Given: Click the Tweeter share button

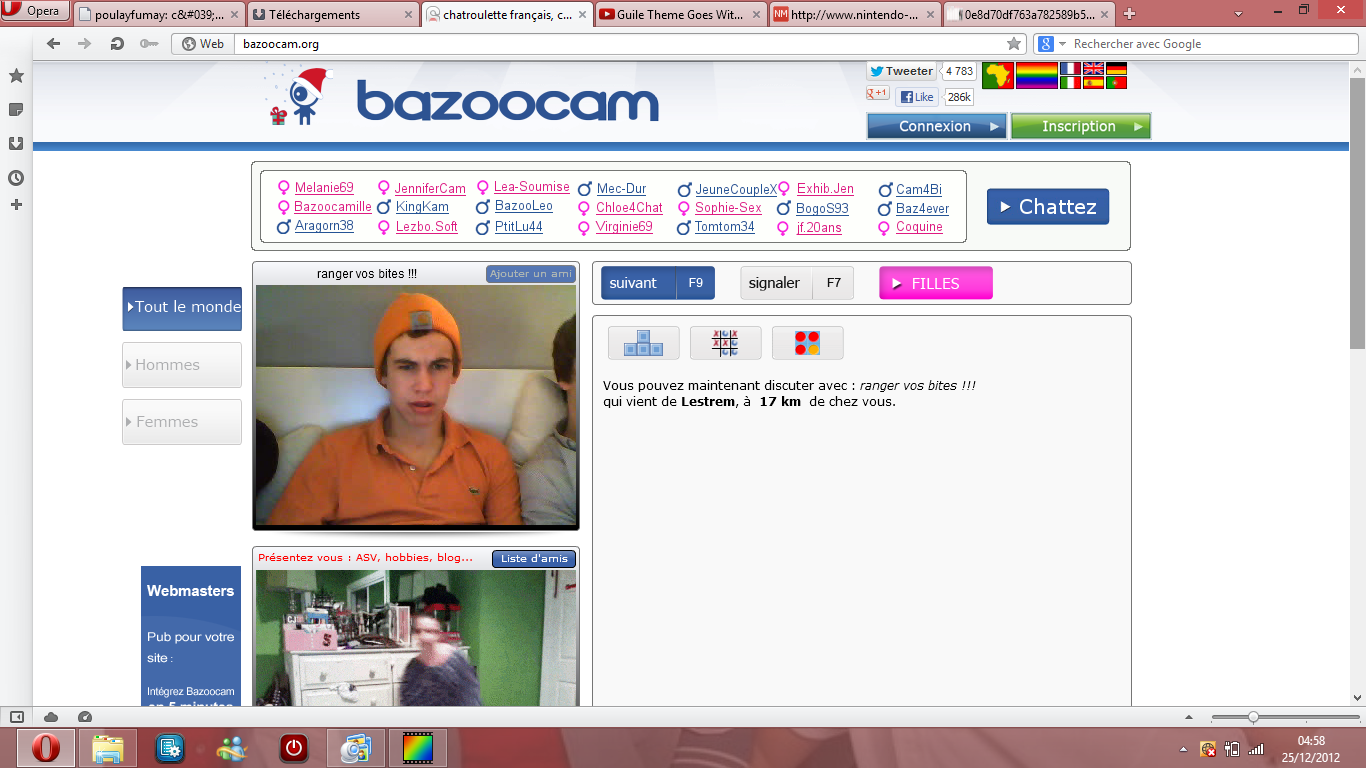Looking at the screenshot, I should 901,71.
